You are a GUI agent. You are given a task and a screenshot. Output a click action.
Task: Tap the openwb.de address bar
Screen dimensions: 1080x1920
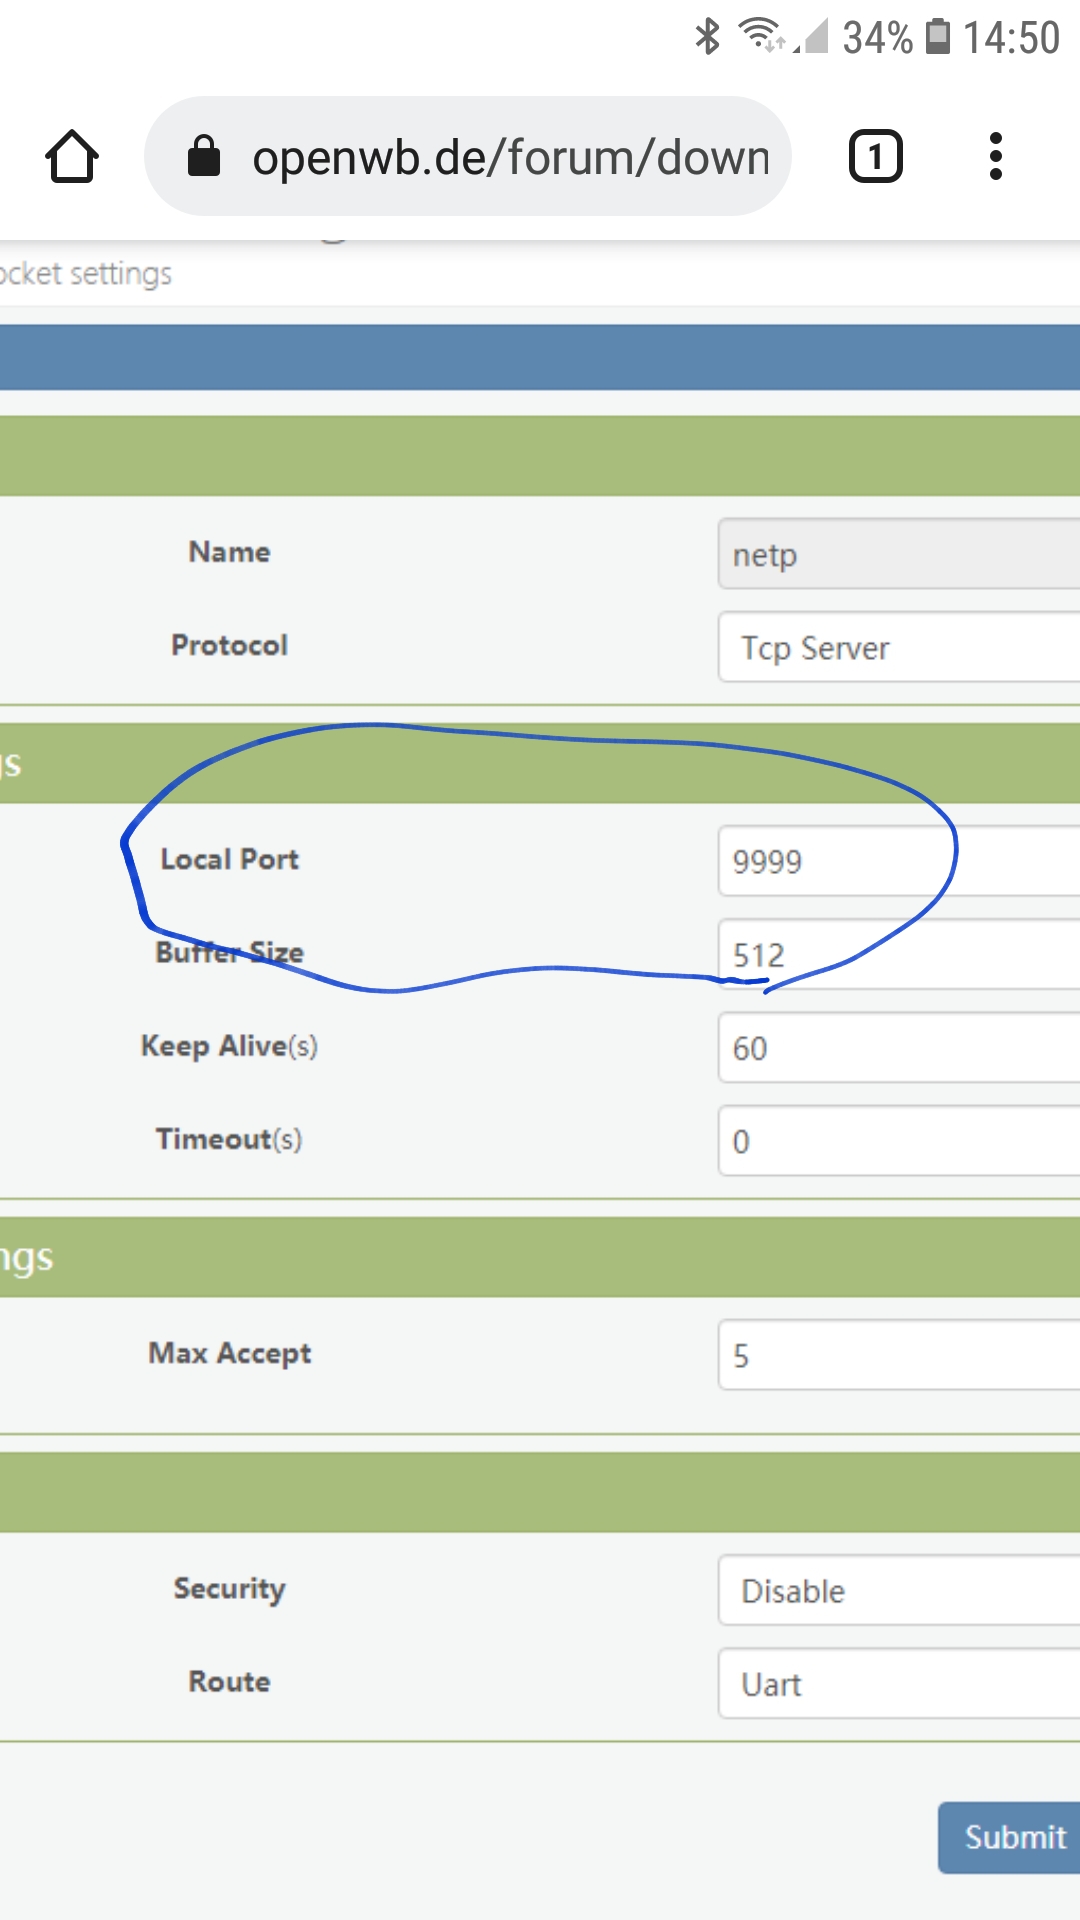[468, 156]
